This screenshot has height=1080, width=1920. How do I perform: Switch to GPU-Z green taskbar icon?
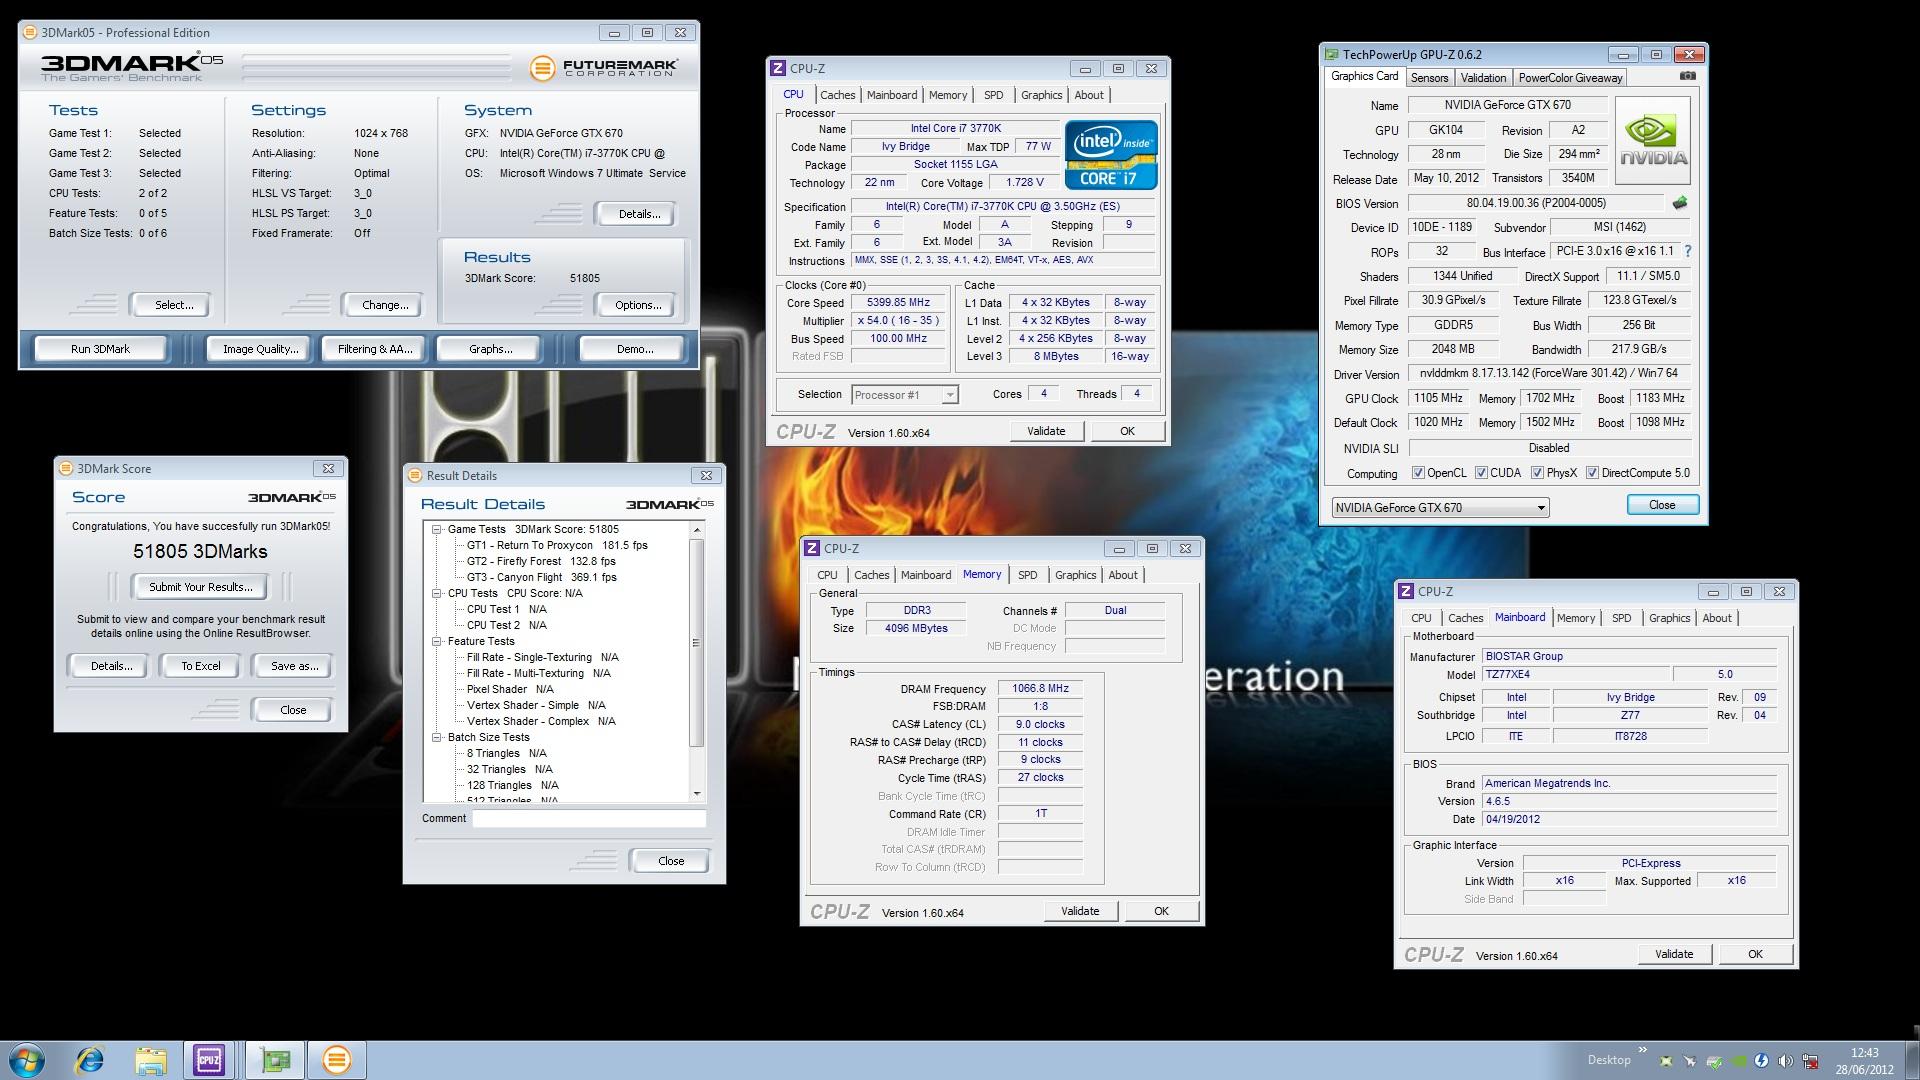click(275, 1060)
